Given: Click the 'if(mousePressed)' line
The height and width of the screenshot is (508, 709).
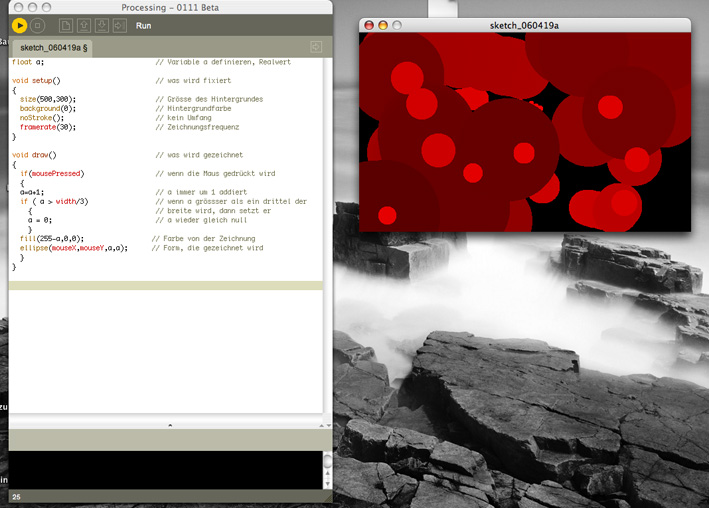Looking at the screenshot, I should (52, 173).
